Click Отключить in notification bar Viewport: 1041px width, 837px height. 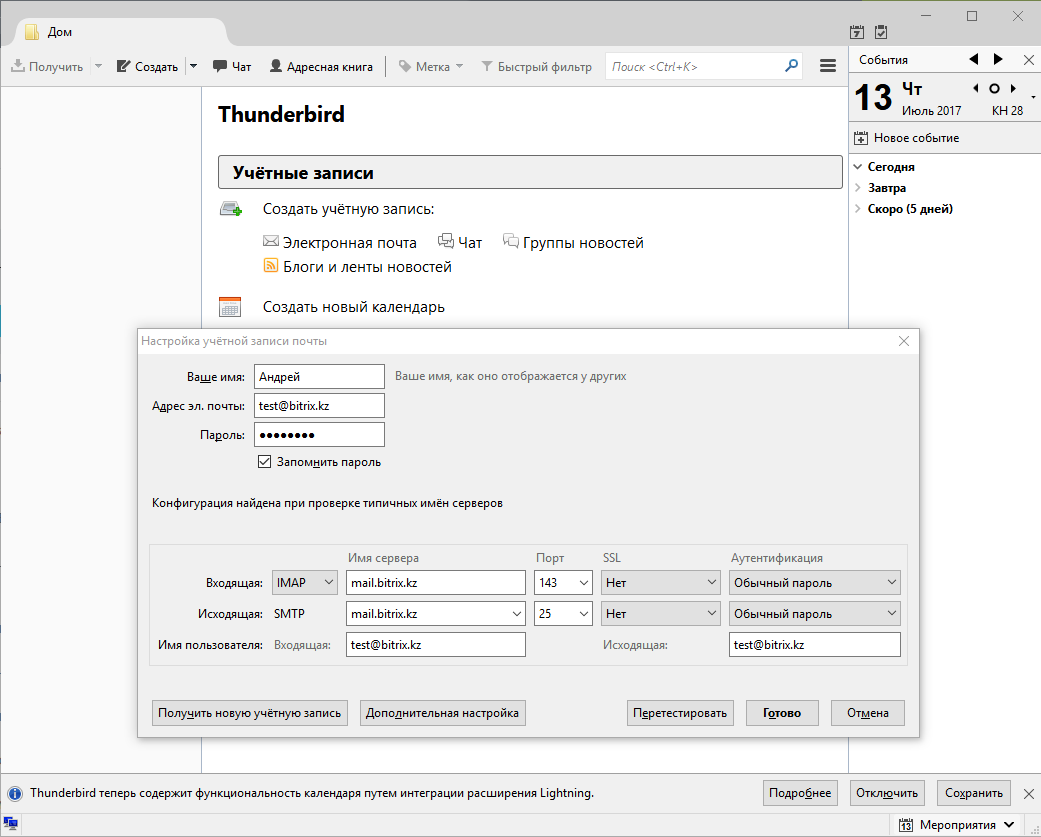(887, 793)
